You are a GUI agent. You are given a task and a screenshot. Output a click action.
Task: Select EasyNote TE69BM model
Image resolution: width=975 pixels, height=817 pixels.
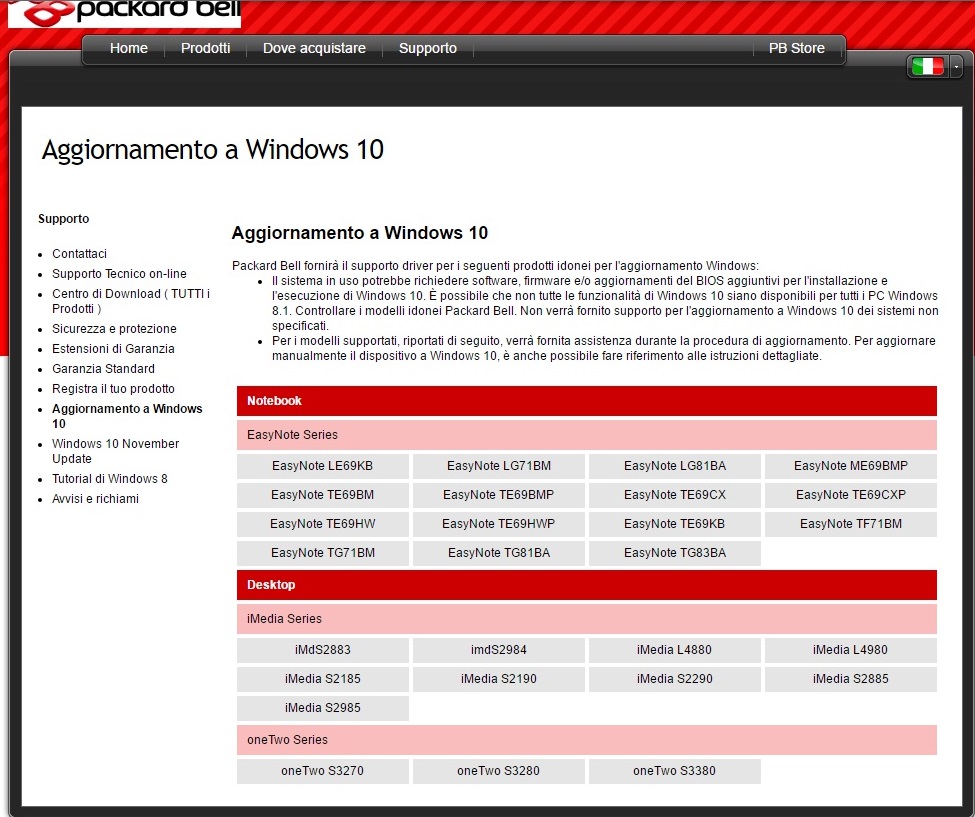tap(323, 495)
